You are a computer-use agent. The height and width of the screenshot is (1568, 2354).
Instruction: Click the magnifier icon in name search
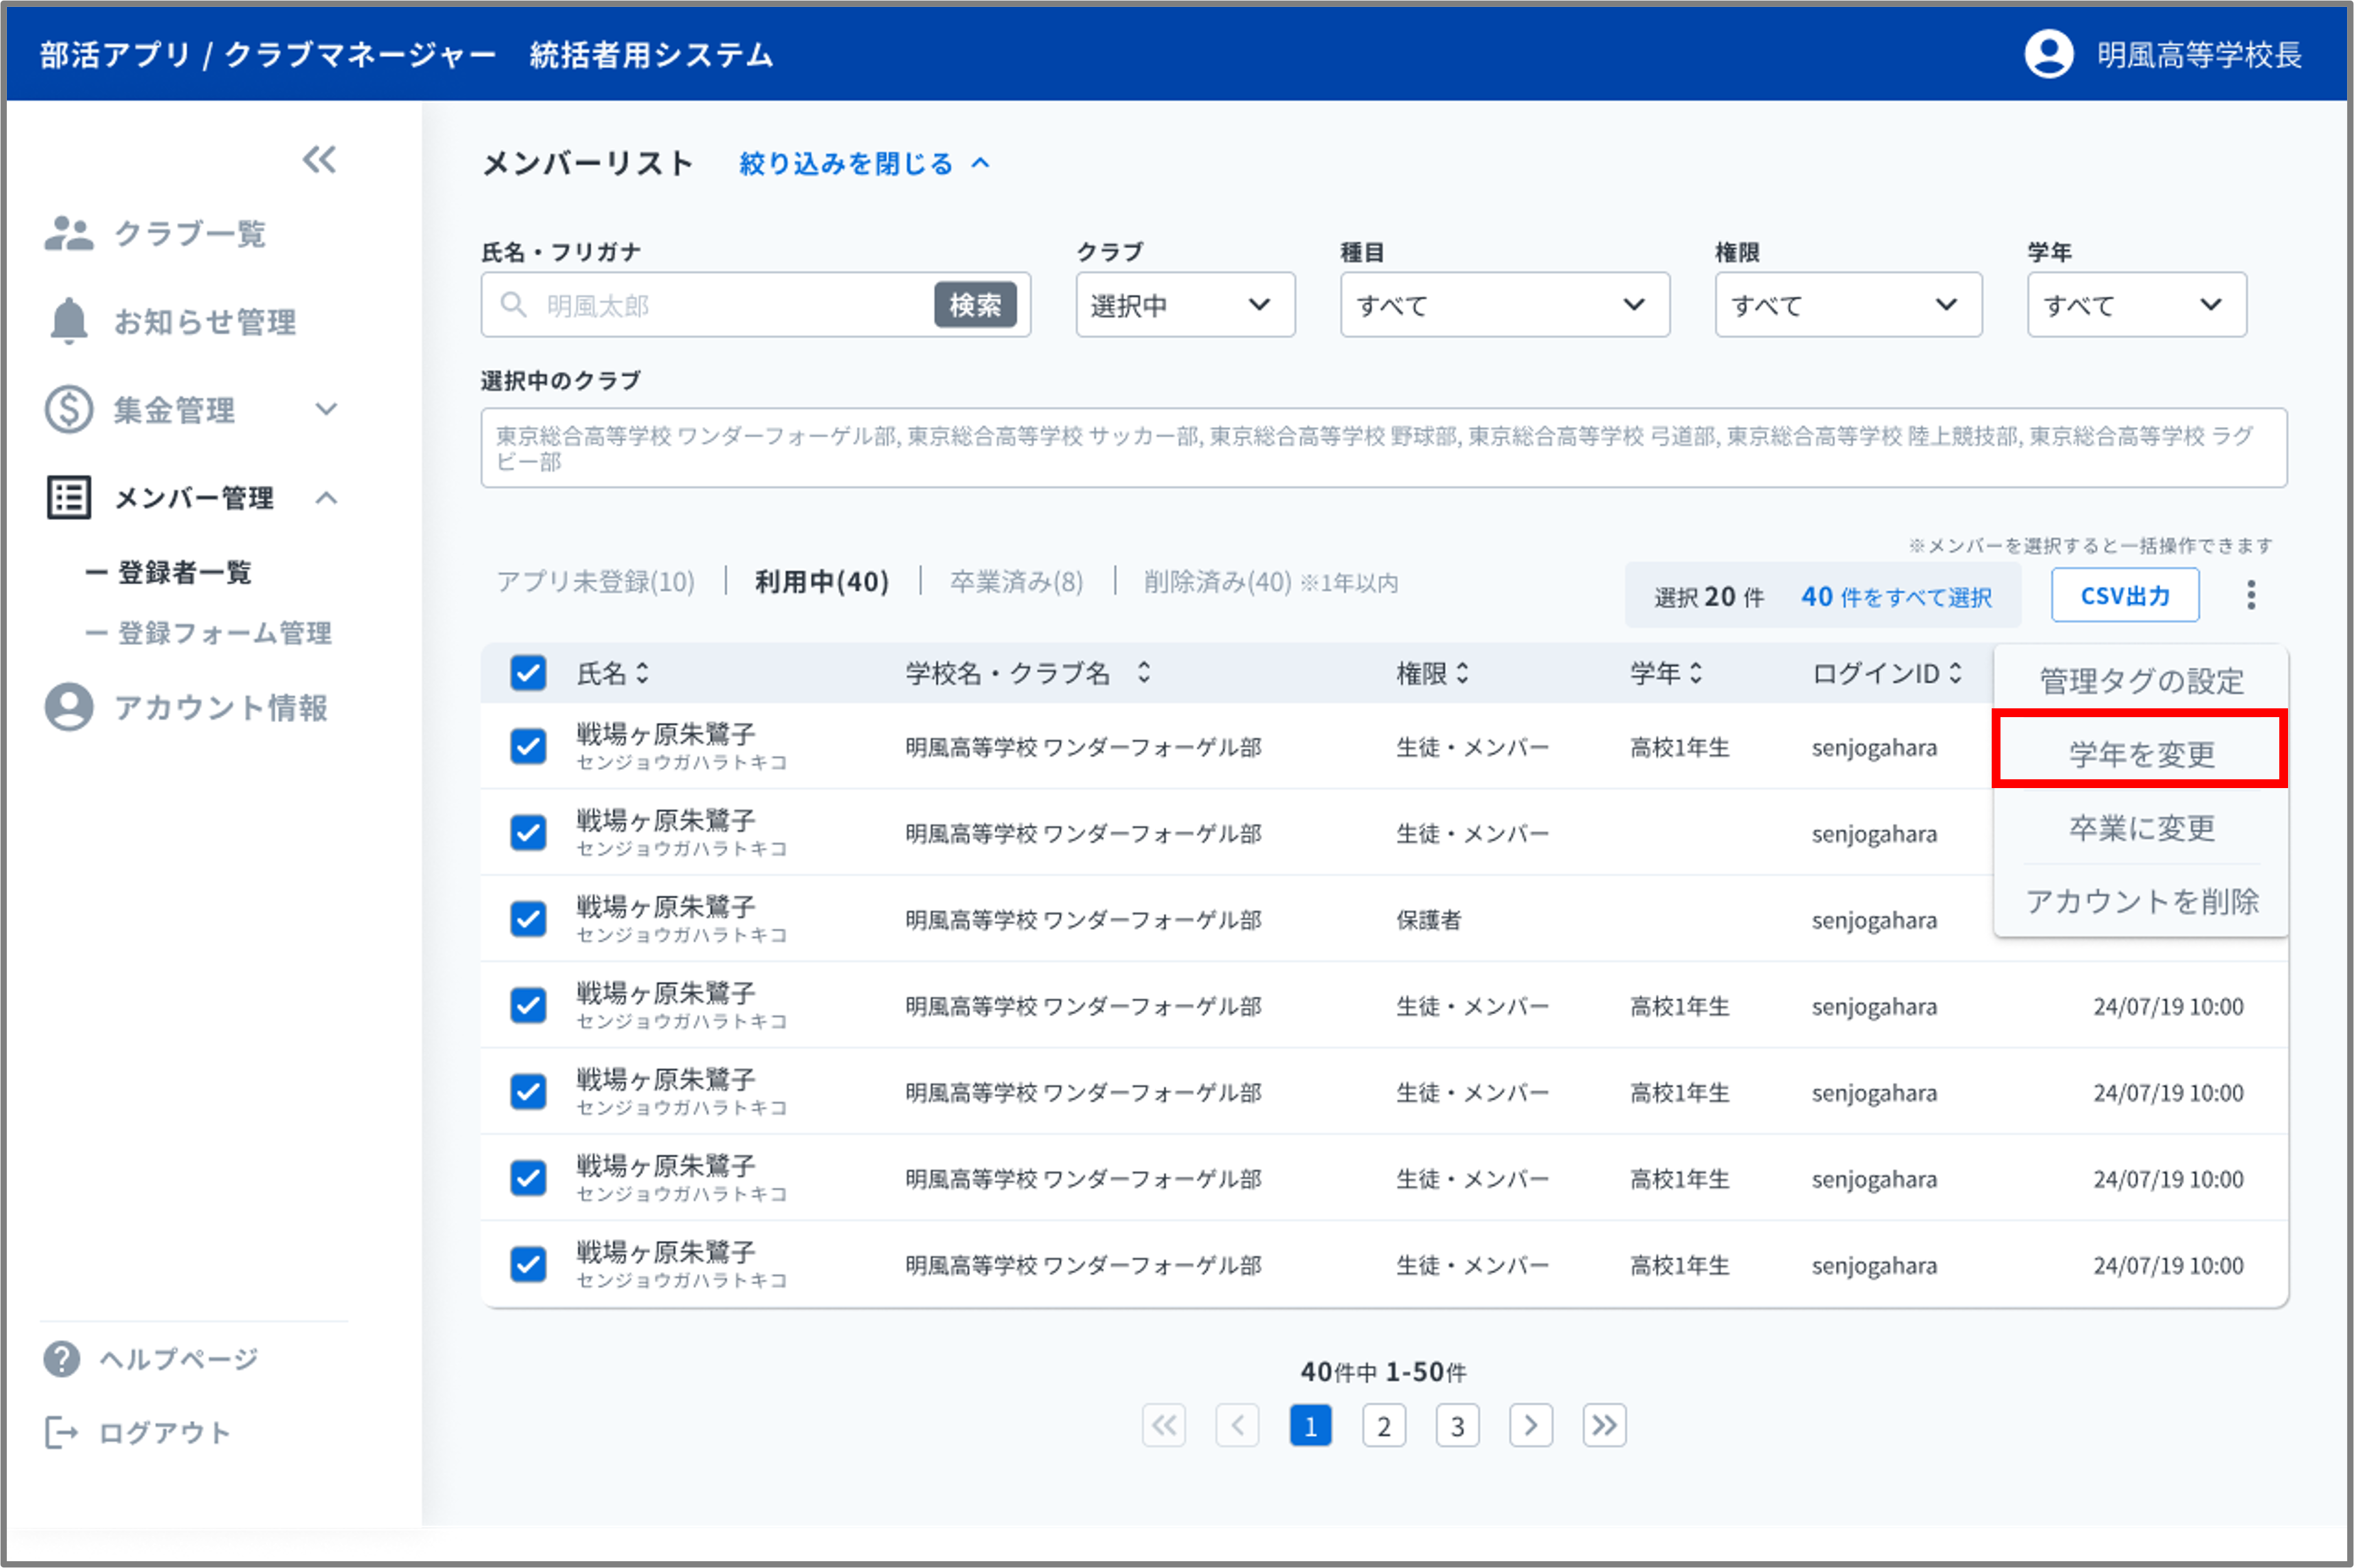(x=513, y=304)
